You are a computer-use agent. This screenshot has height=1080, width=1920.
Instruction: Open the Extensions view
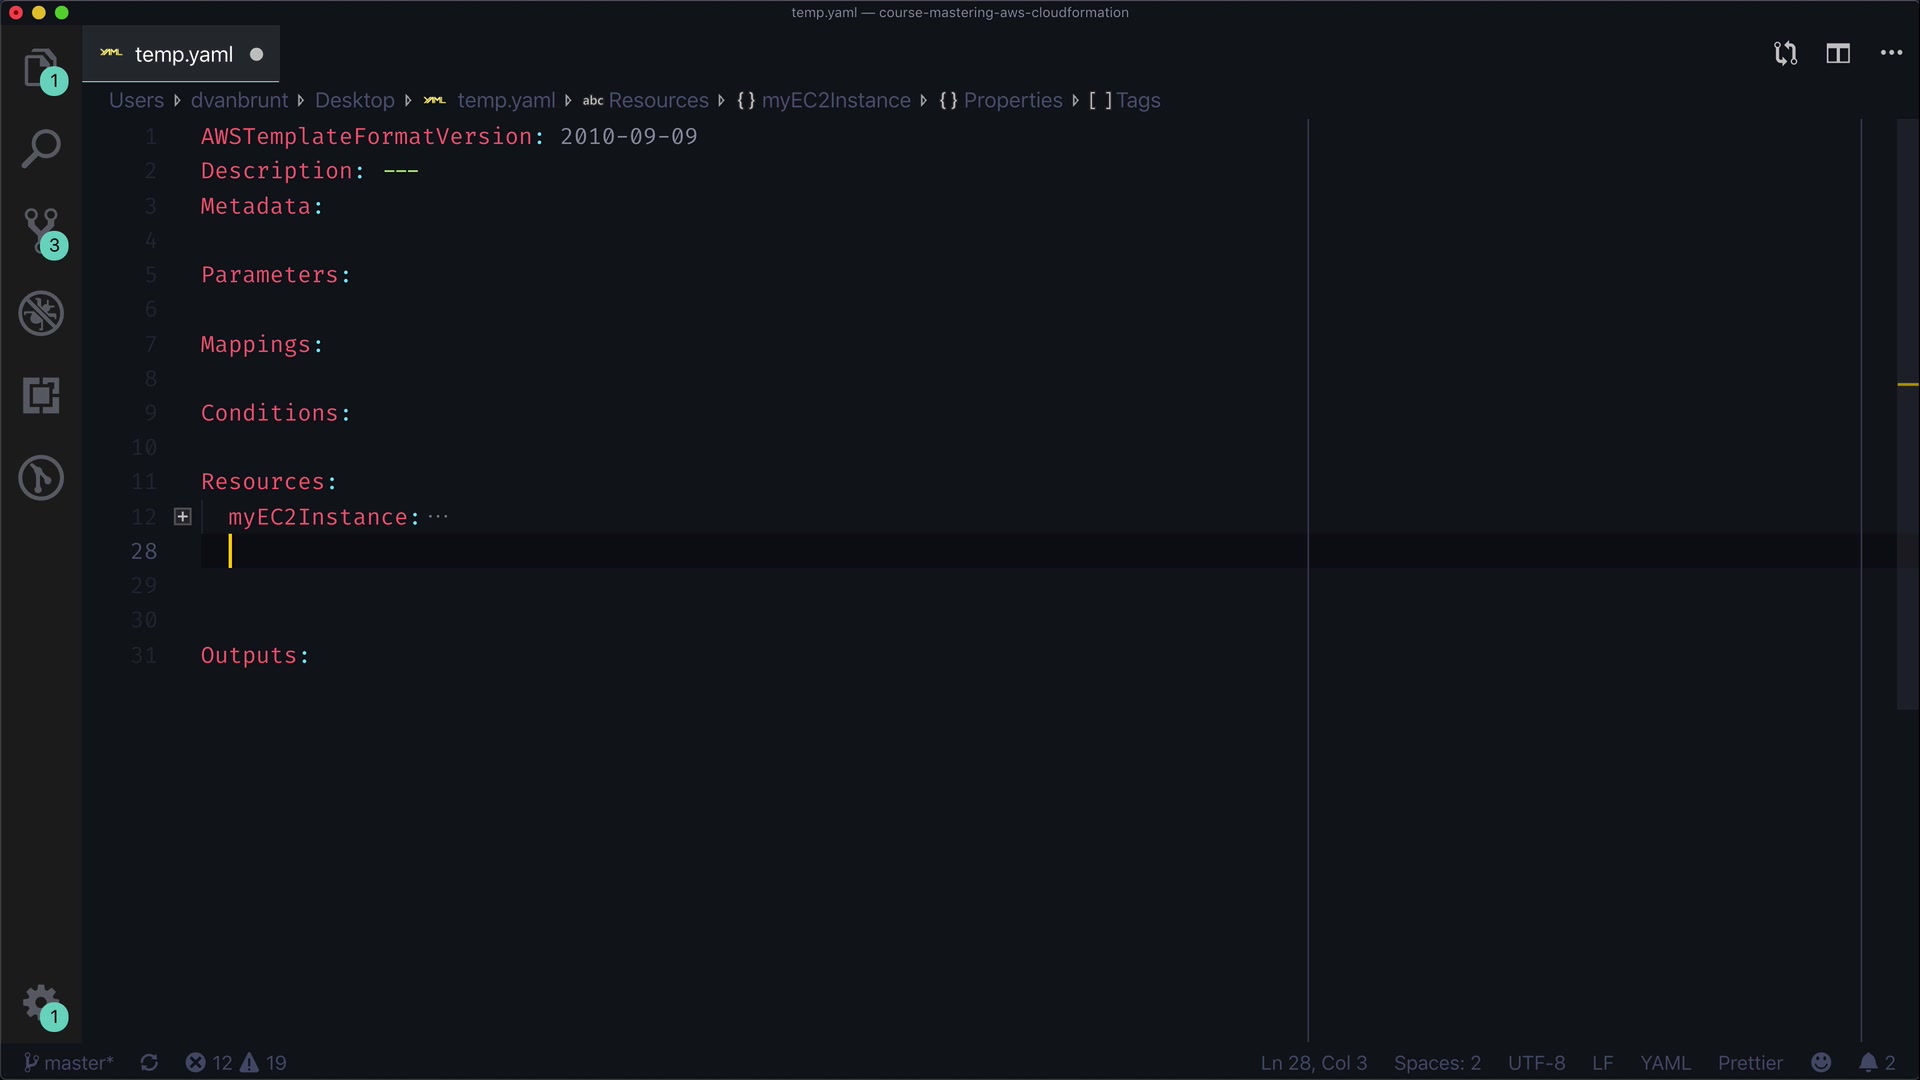41,396
